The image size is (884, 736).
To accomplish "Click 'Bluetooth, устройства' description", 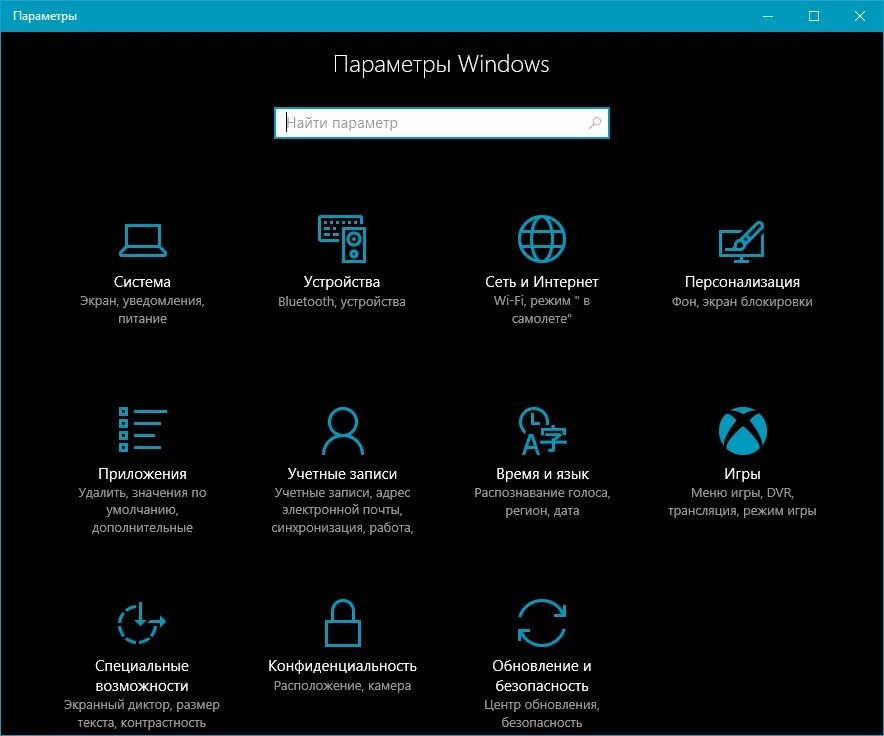I will (342, 301).
